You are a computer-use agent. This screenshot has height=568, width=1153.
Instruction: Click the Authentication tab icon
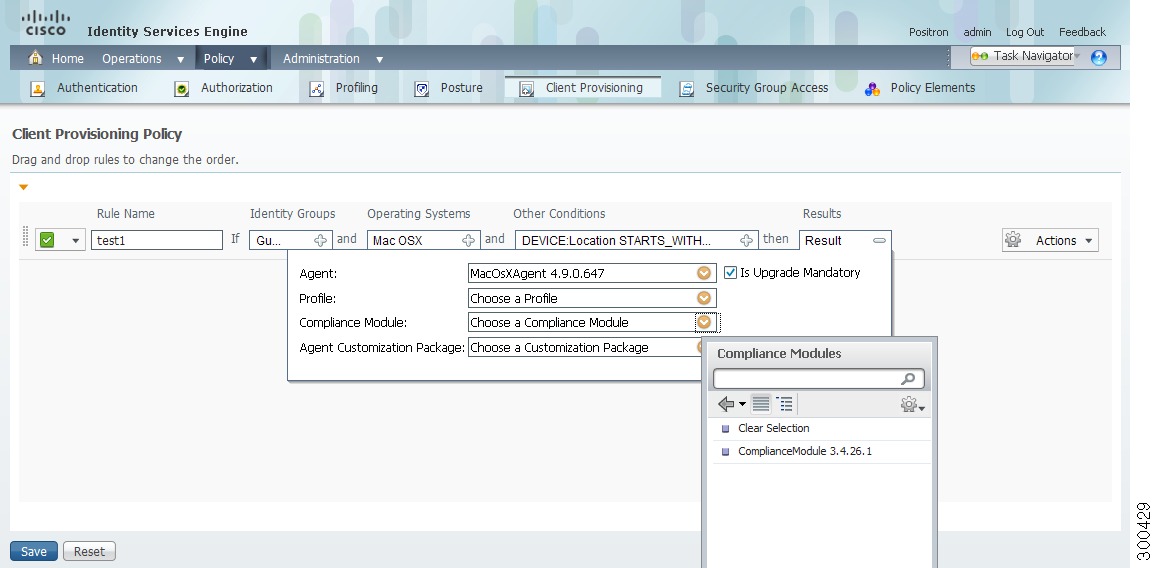tap(38, 89)
